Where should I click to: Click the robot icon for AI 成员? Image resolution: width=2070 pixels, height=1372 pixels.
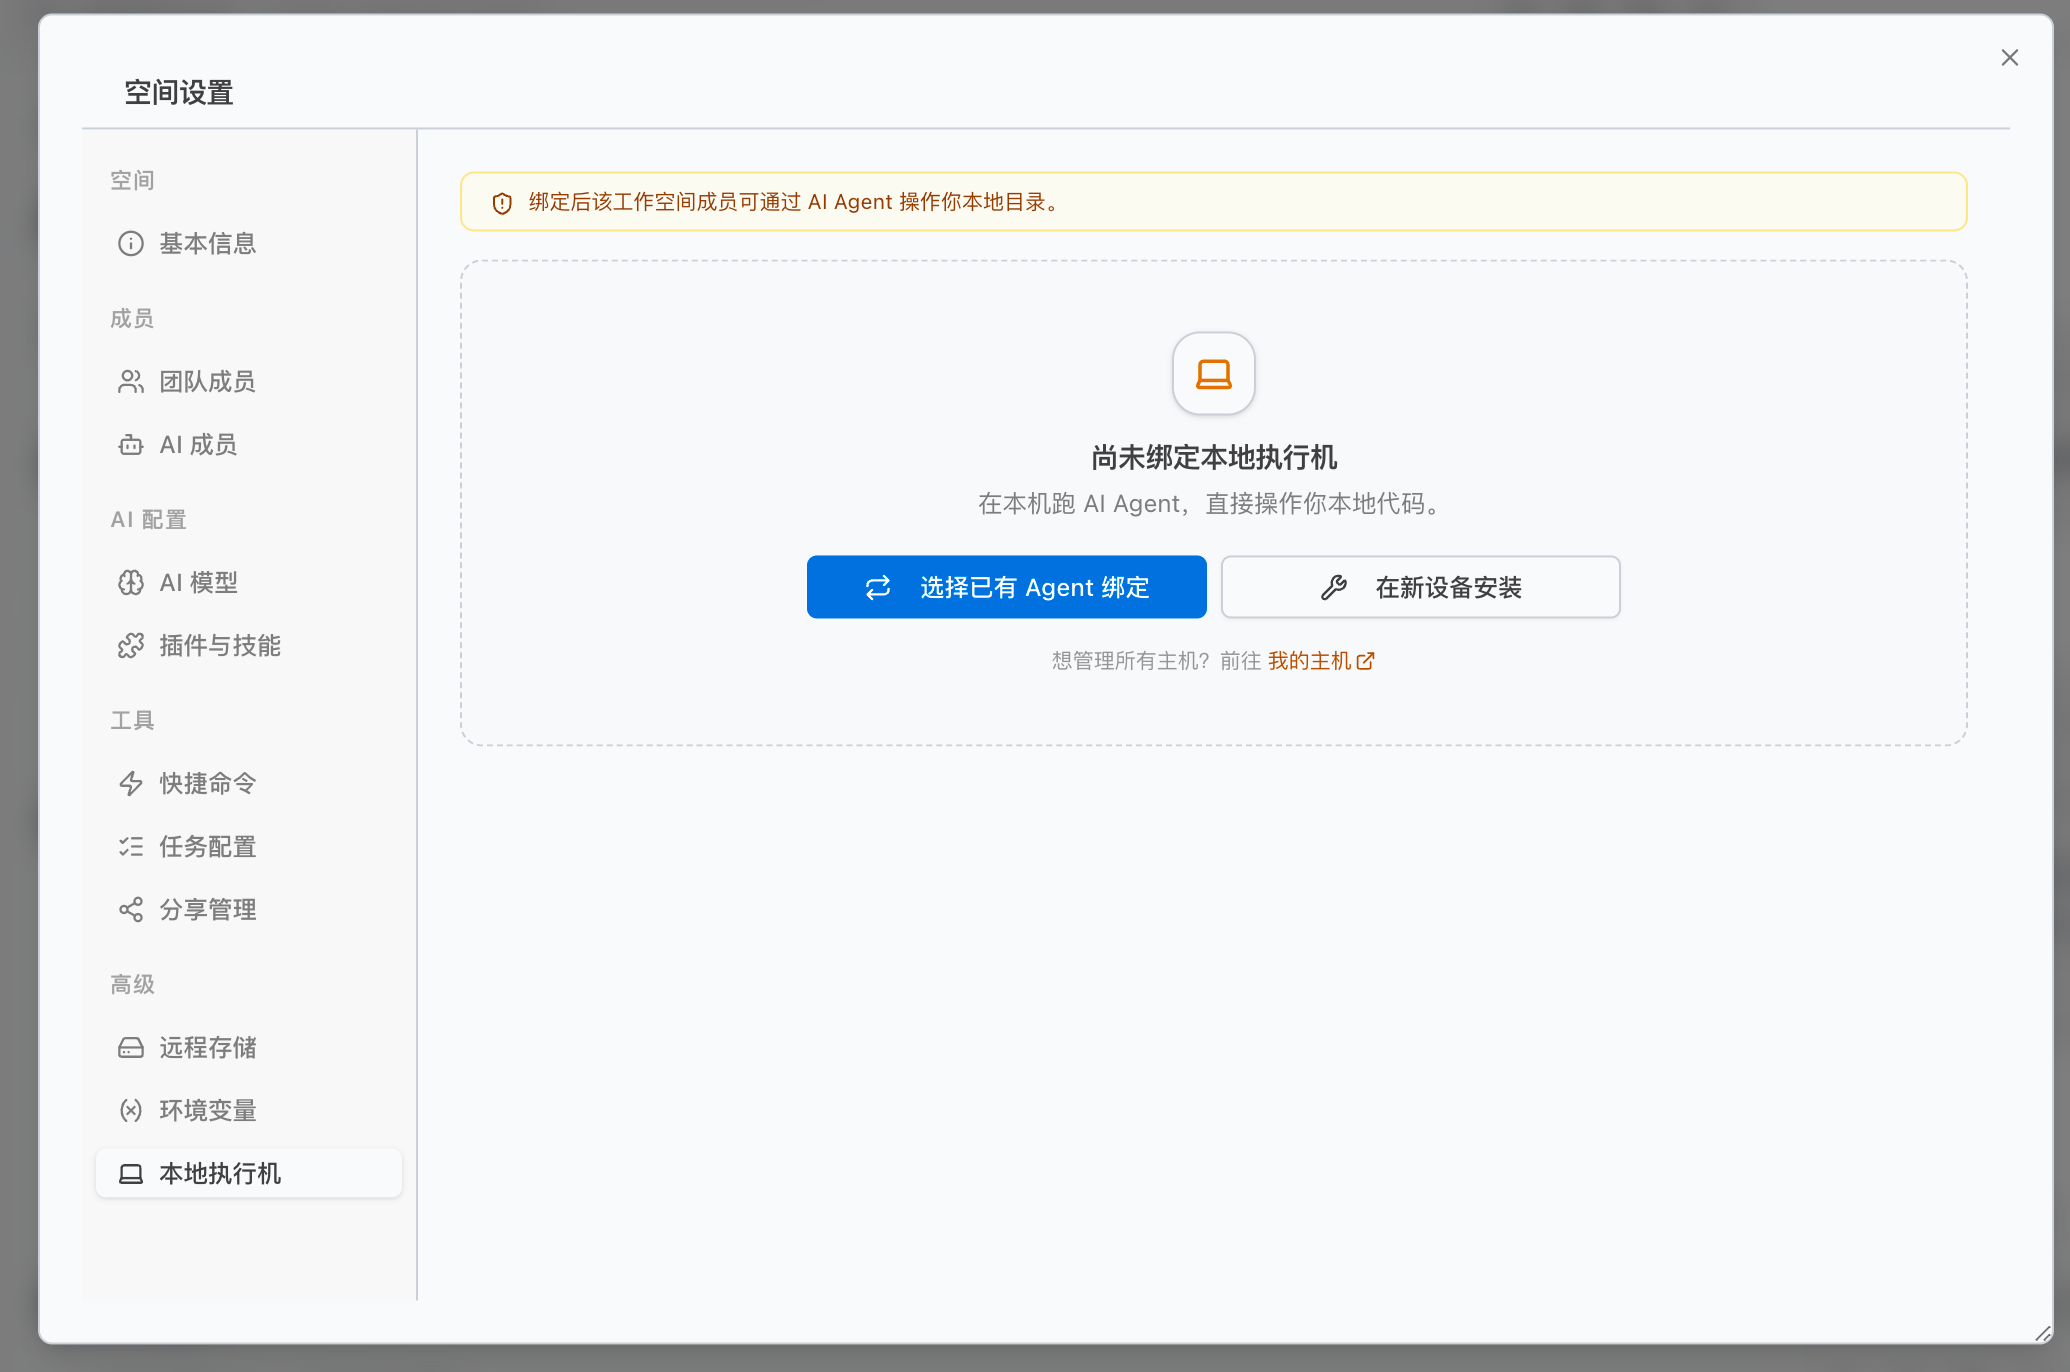pyautogui.click(x=131, y=445)
